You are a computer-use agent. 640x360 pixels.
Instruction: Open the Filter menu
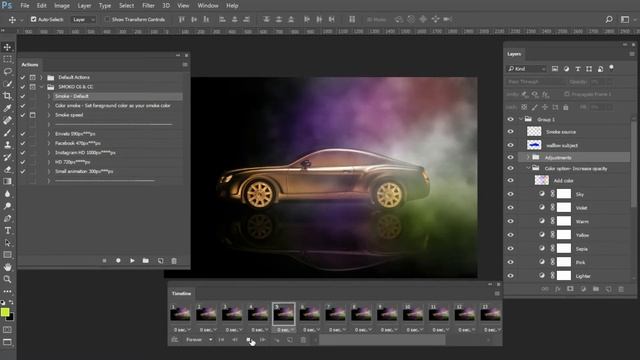148,6
